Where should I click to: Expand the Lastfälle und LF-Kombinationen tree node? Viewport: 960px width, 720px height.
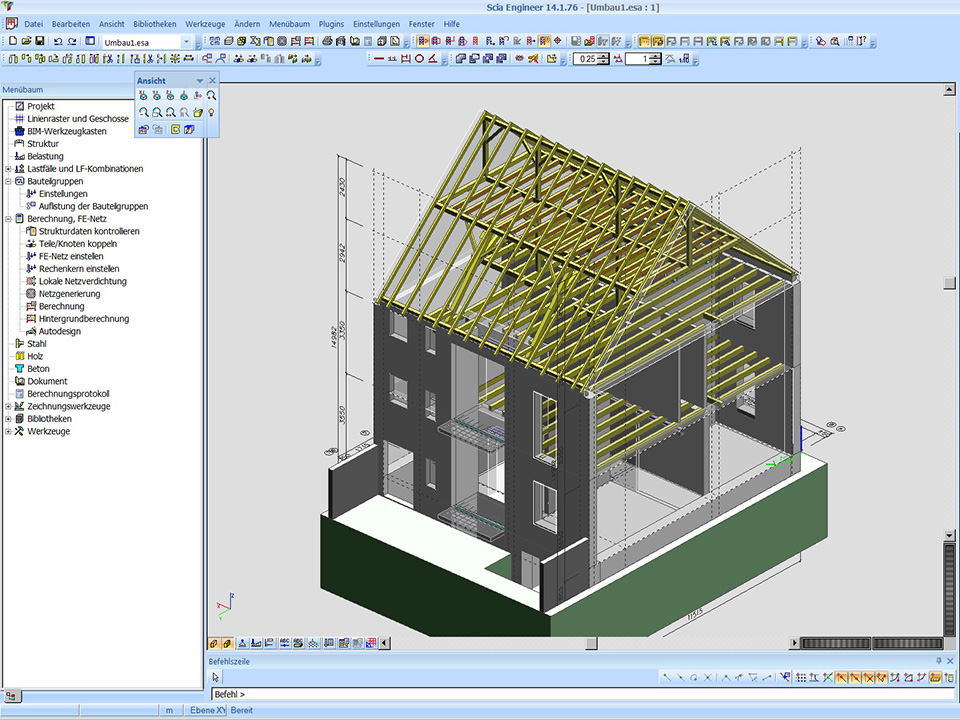pos(8,169)
